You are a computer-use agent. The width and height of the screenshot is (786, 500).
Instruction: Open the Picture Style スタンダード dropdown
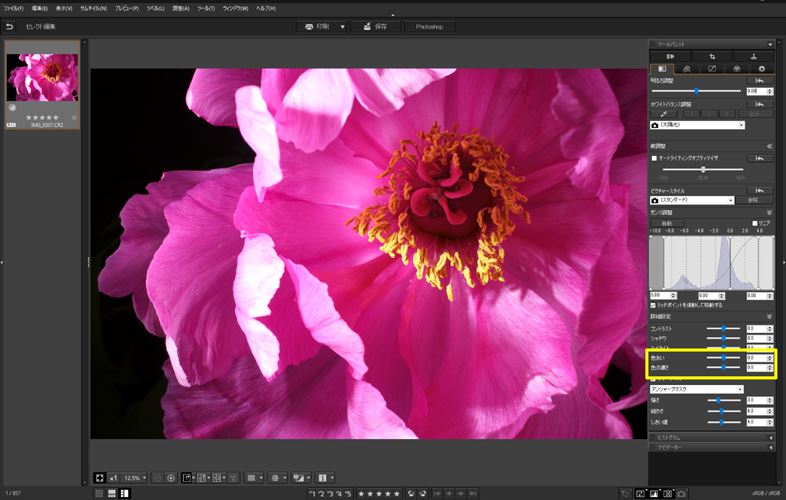coord(692,200)
